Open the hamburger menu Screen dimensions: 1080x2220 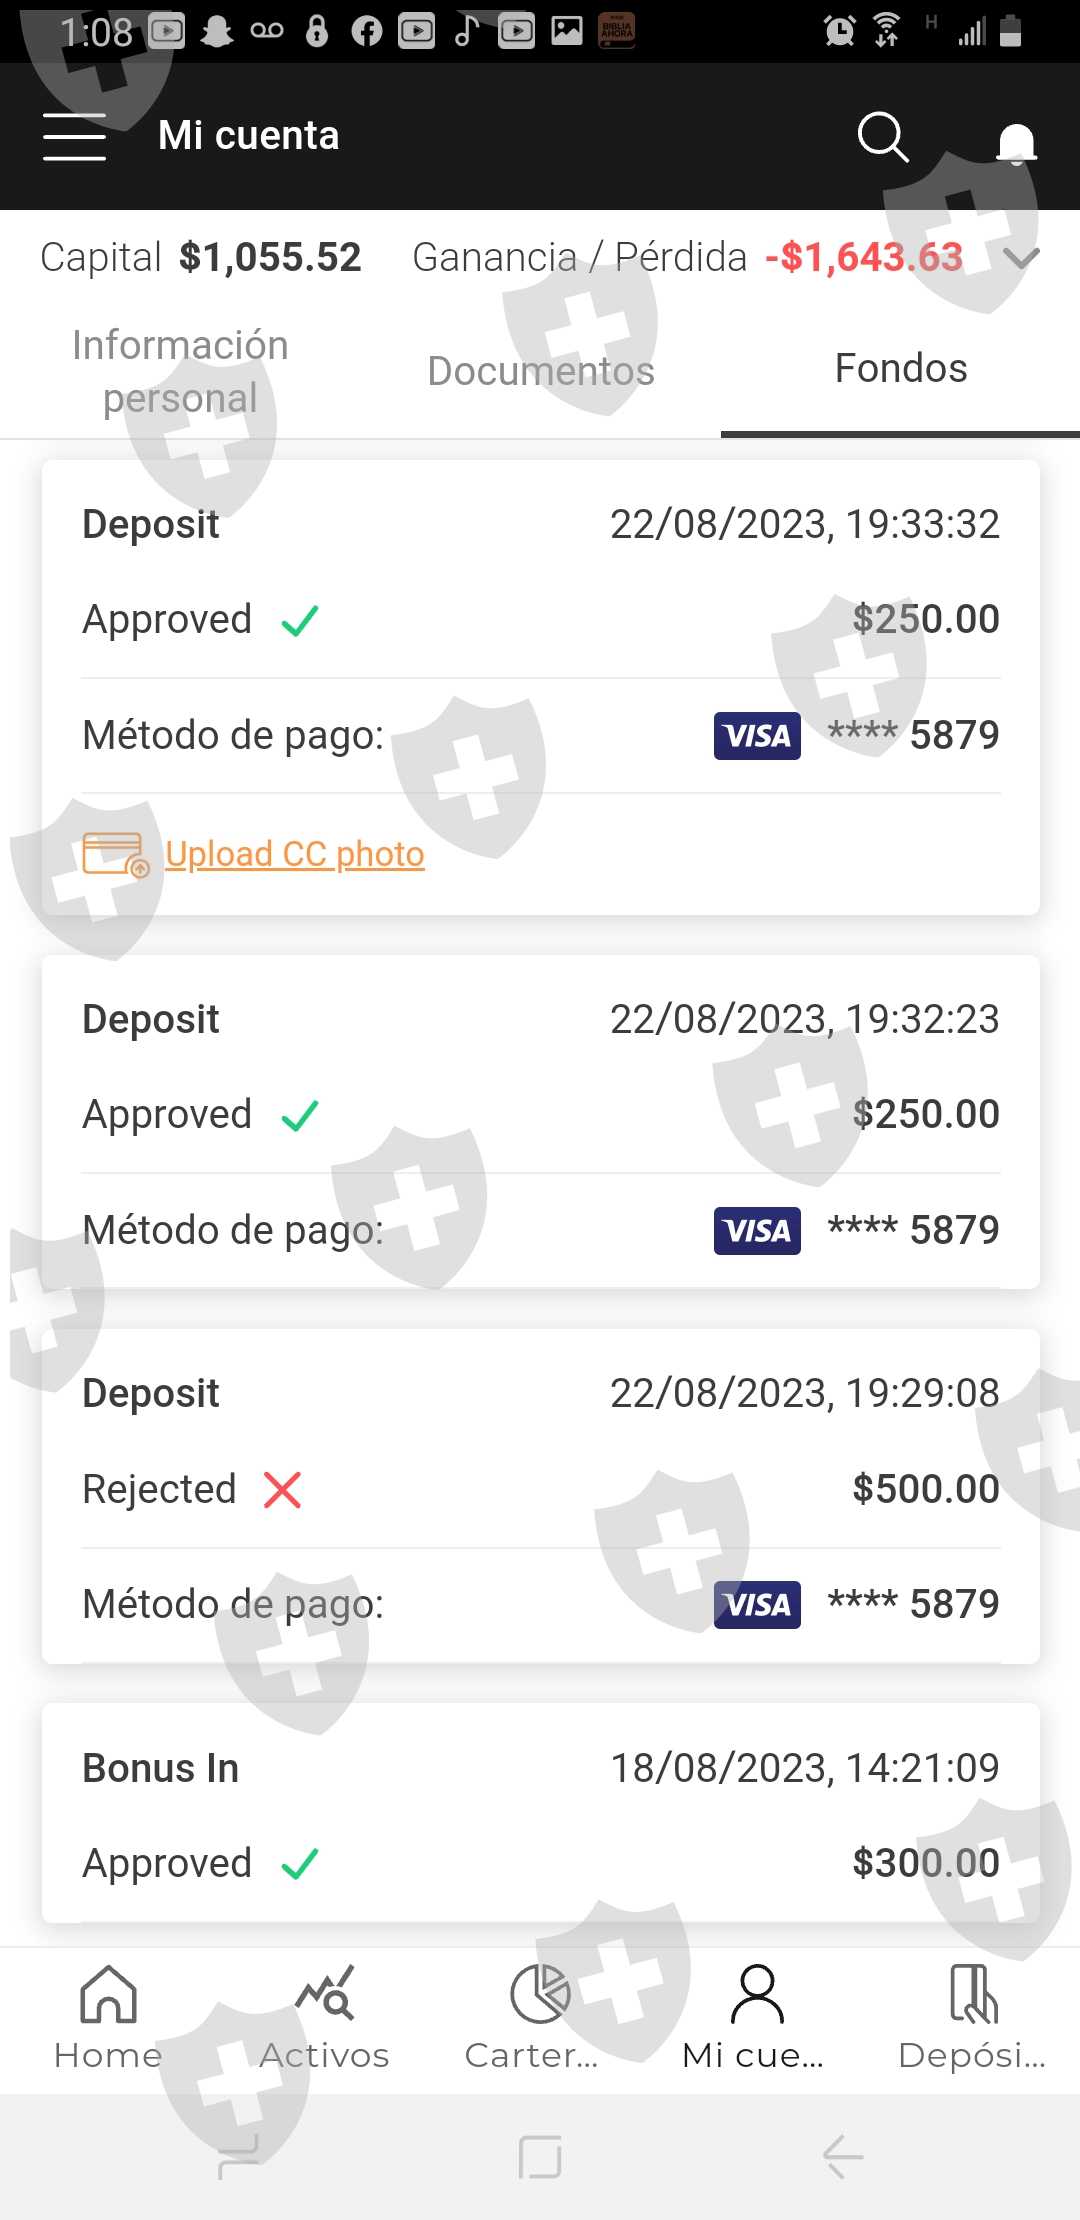(75, 136)
